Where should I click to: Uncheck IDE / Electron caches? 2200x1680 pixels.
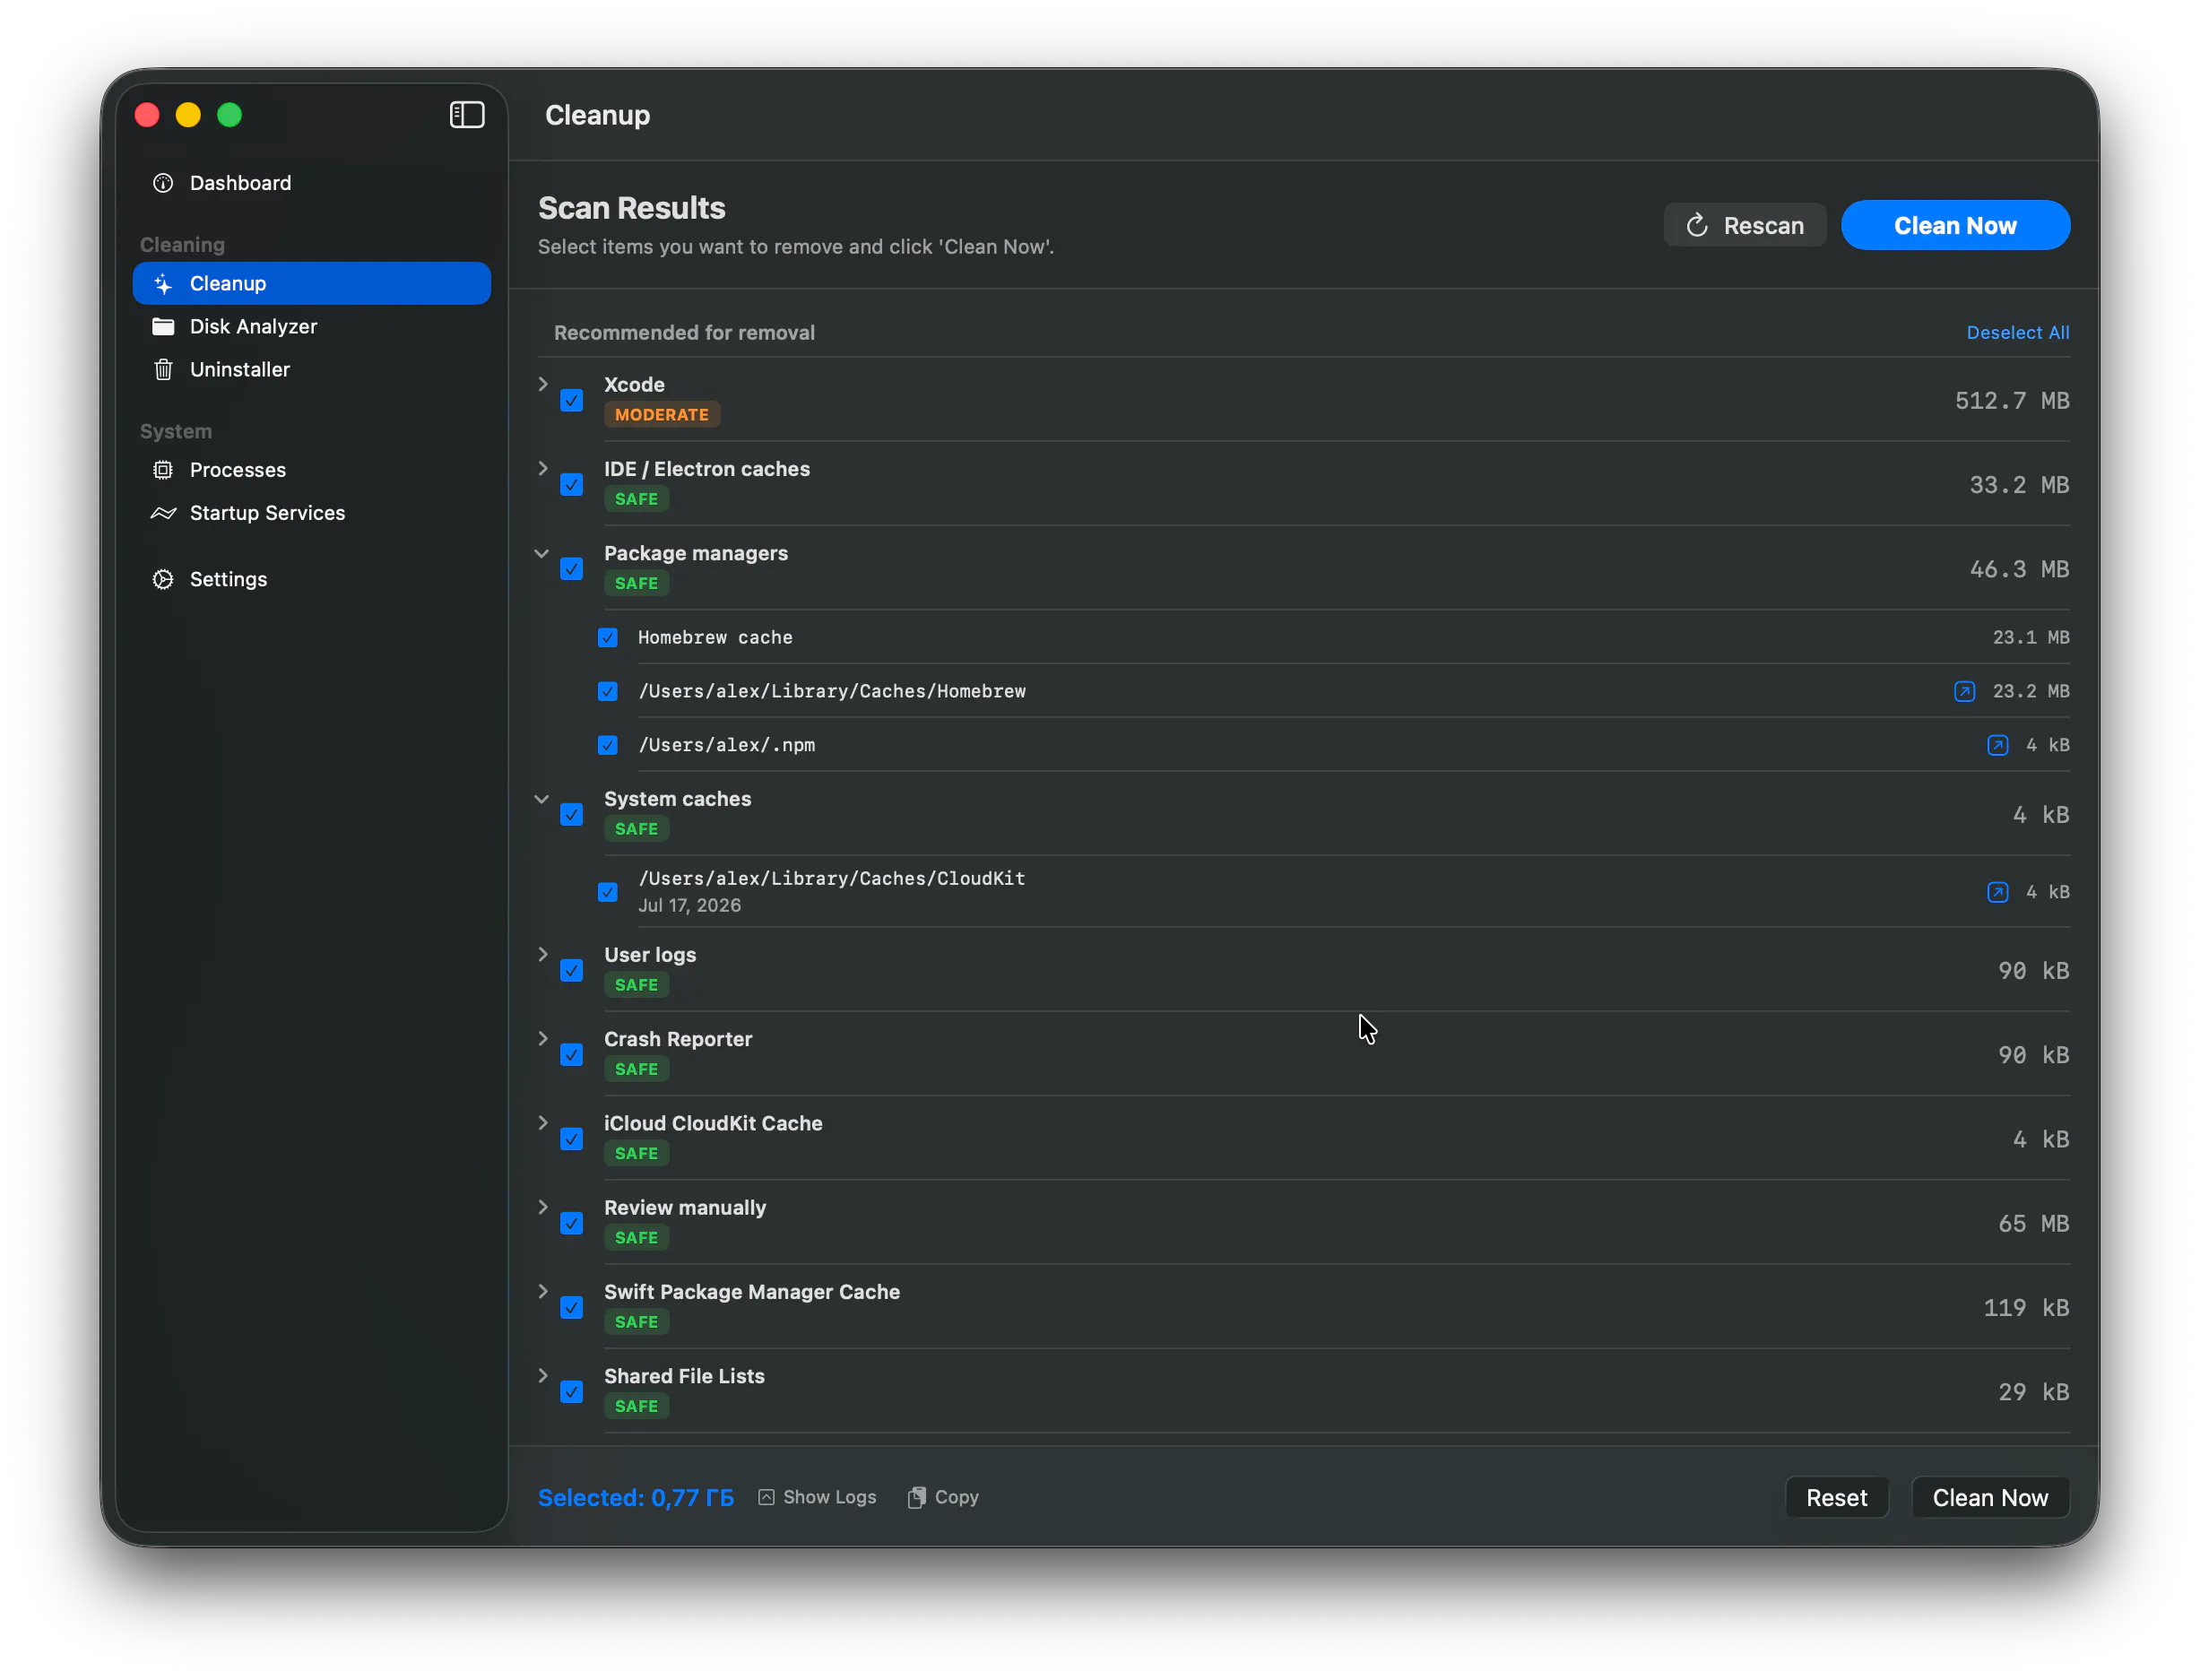click(x=571, y=485)
